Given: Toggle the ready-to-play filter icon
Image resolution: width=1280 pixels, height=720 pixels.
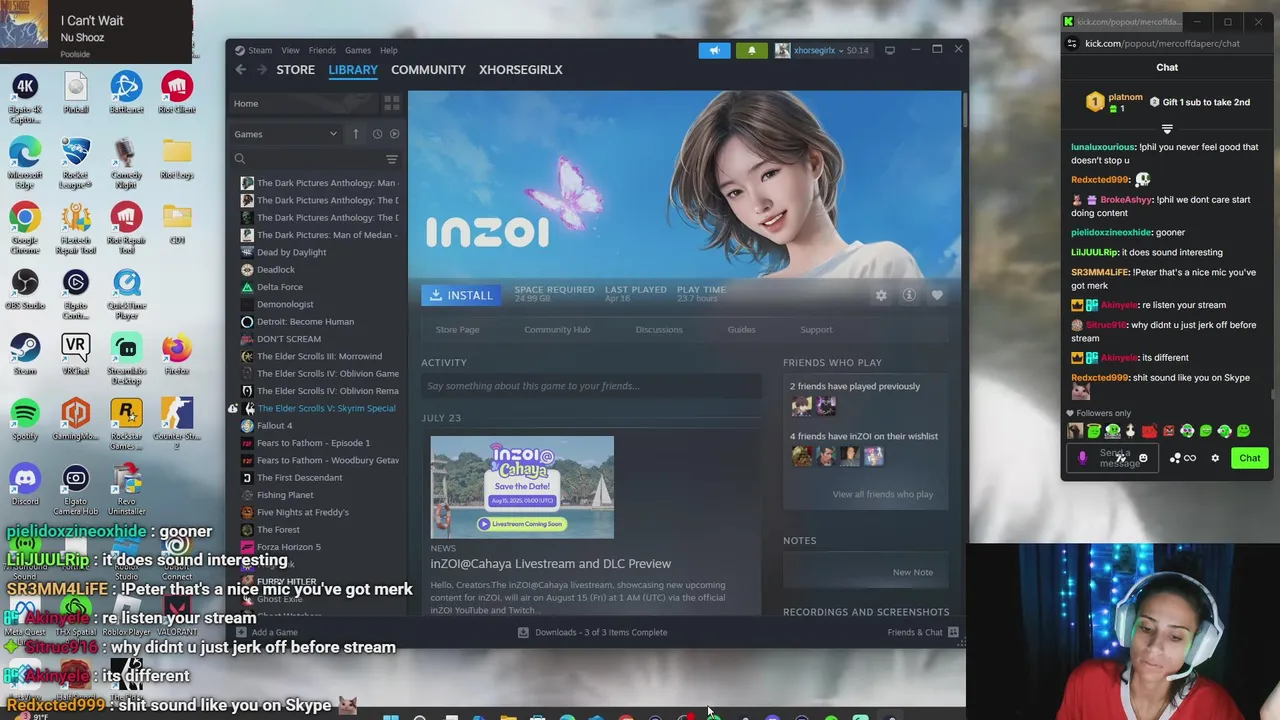Looking at the screenshot, I should [x=394, y=134].
